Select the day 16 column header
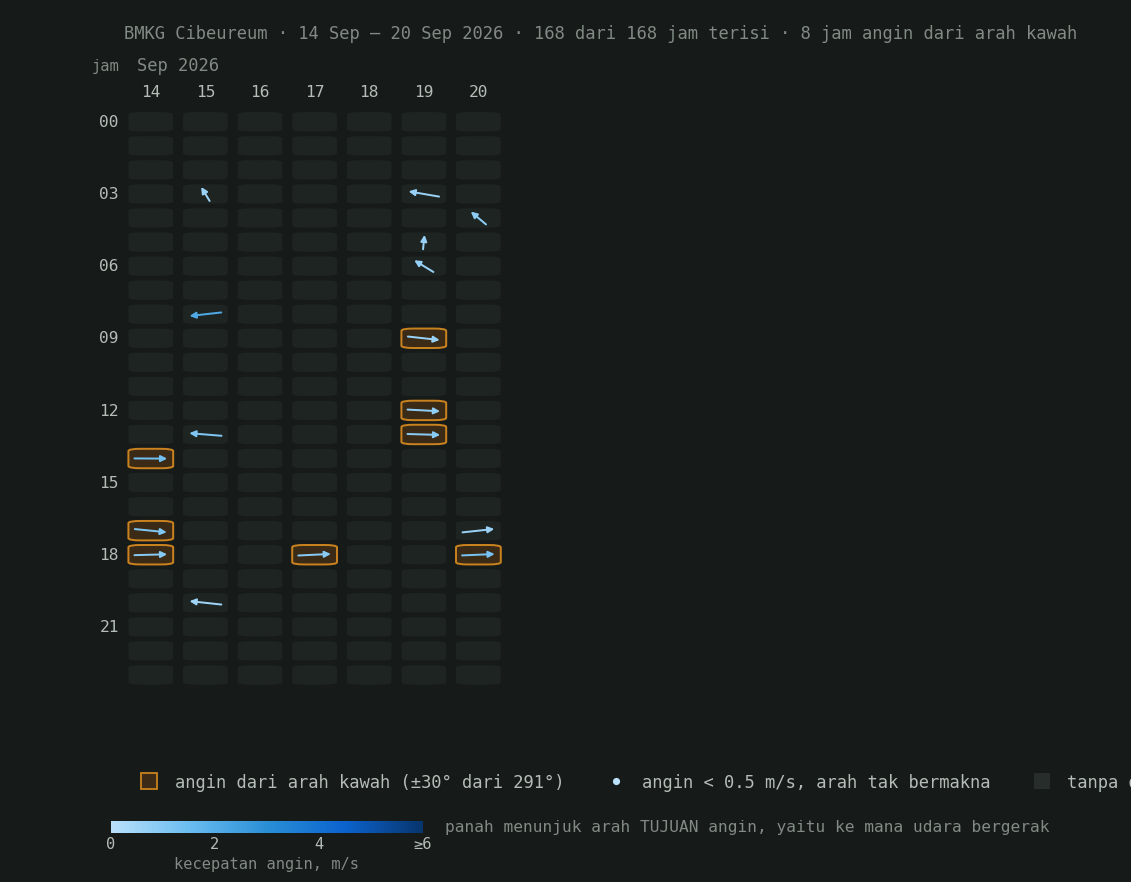Image resolution: width=1131 pixels, height=882 pixels. (260, 92)
